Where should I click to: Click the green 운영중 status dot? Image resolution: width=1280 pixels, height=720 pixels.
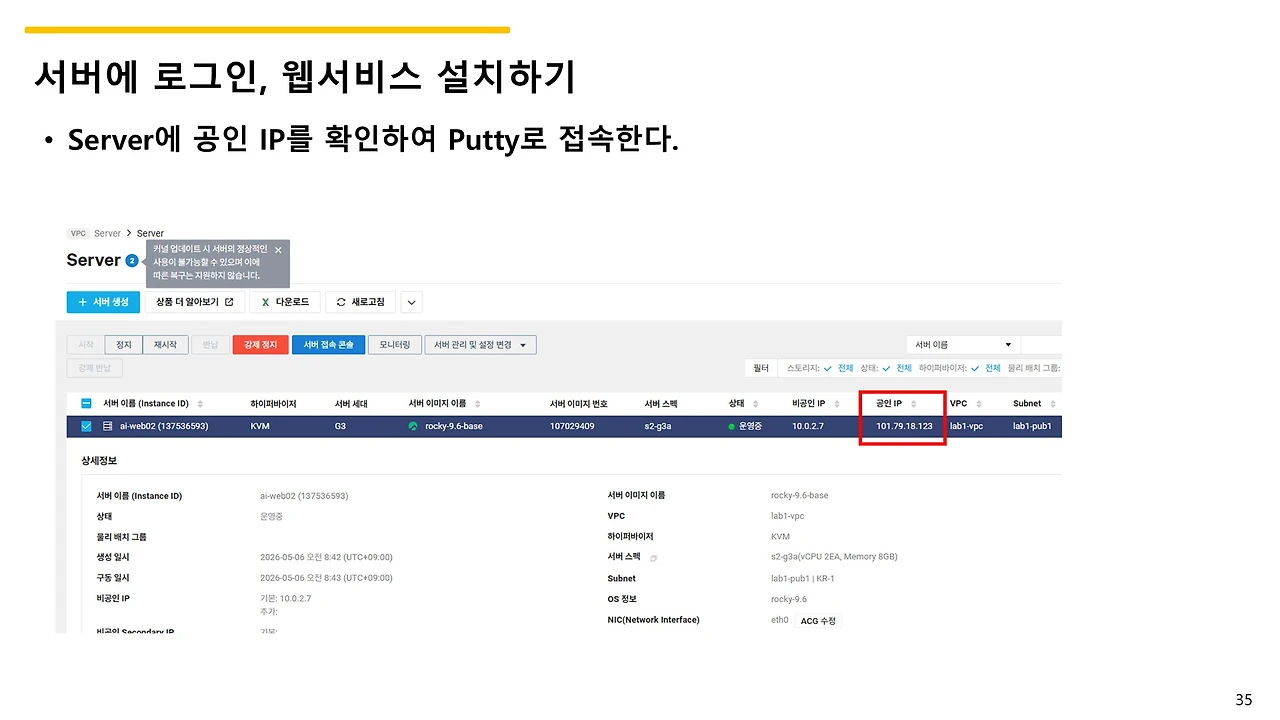point(732,427)
